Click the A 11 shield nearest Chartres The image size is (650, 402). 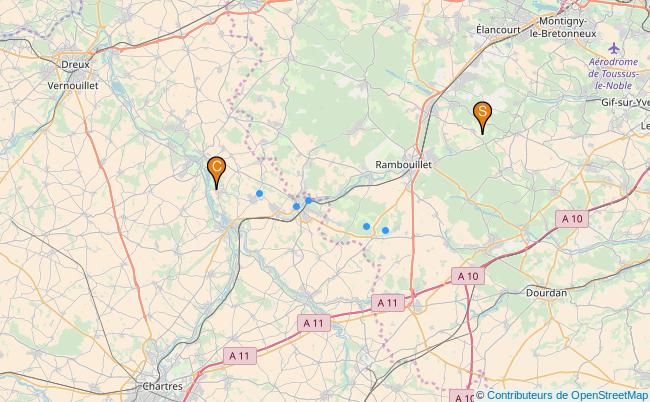[240, 356]
